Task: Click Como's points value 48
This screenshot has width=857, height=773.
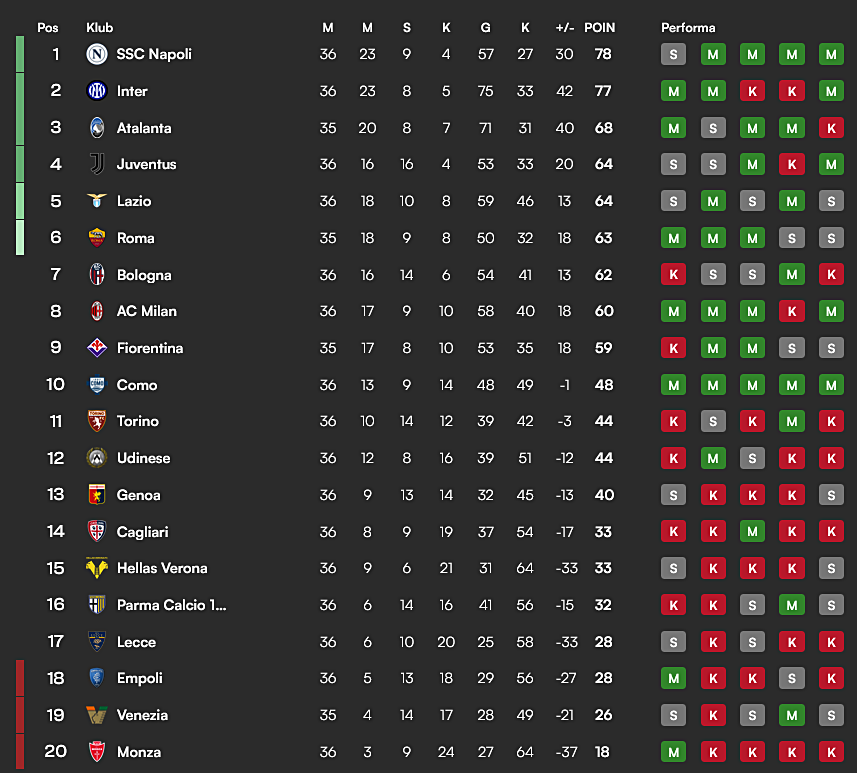Action: coord(604,385)
